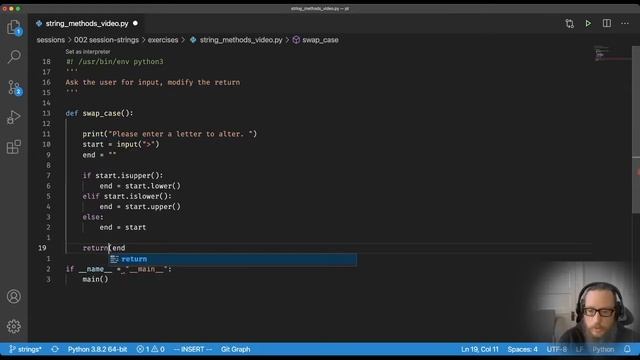The width and height of the screenshot is (640, 360).
Task: Click the if start.isupper(): line
Action: coord(123,176)
